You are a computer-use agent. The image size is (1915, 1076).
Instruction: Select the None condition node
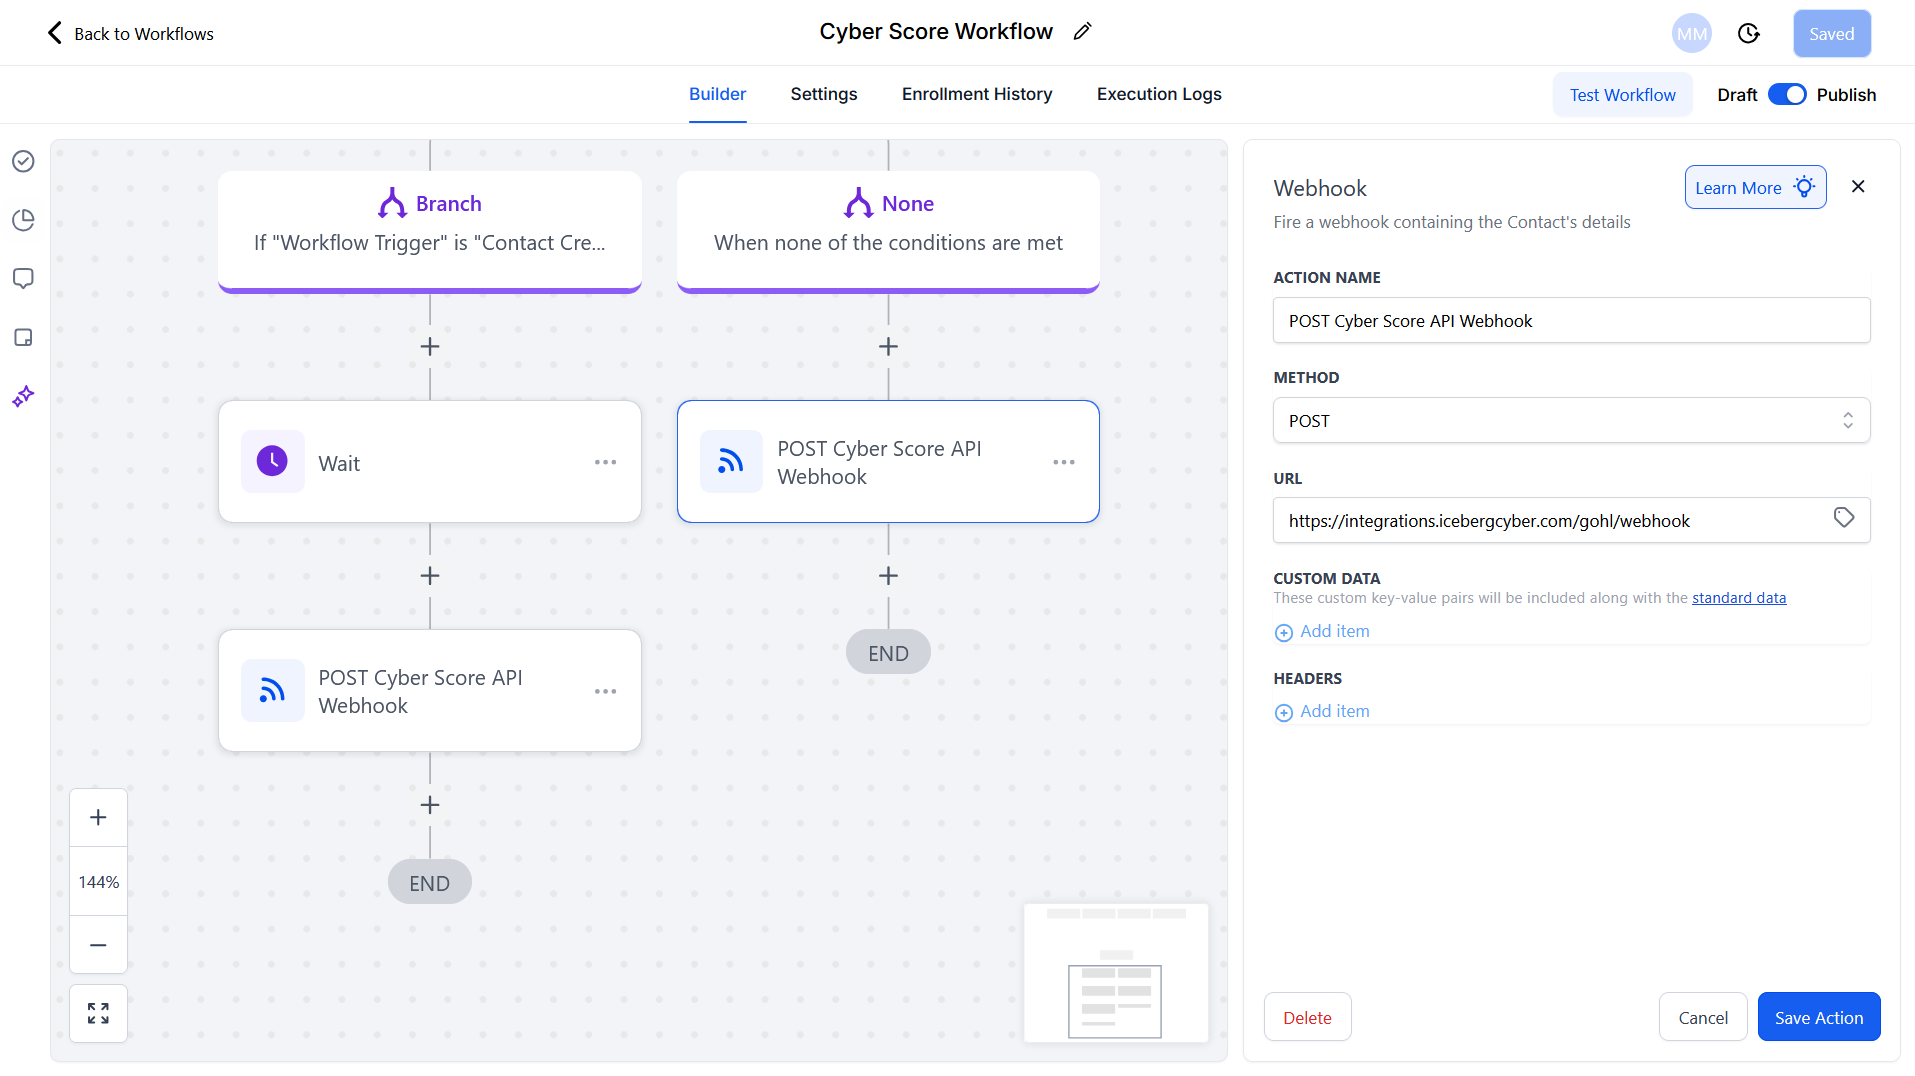pos(888,231)
